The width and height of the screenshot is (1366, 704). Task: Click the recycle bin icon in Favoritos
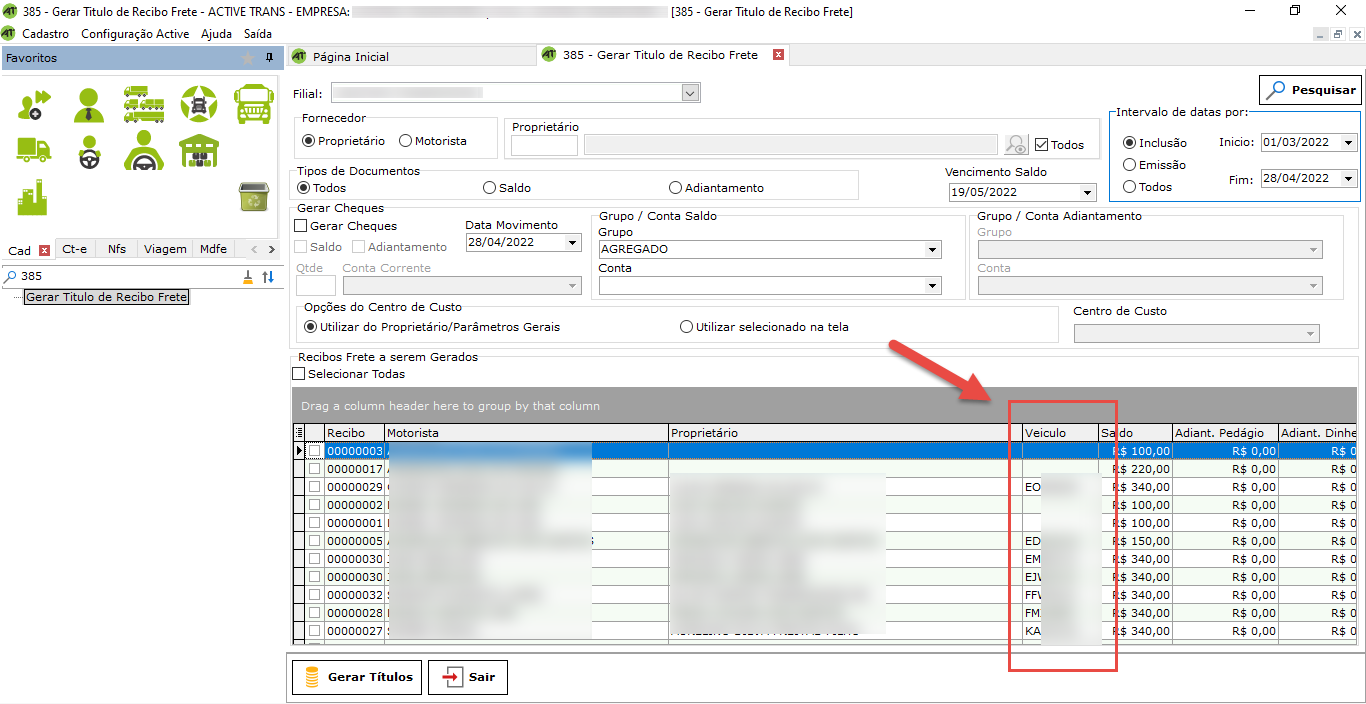pyautogui.click(x=252, y=197)
